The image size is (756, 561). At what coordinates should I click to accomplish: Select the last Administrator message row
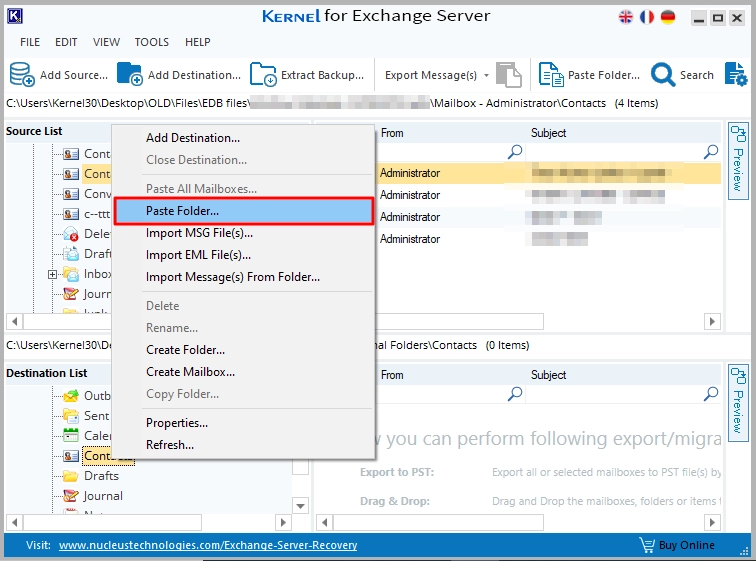(547, 239)
